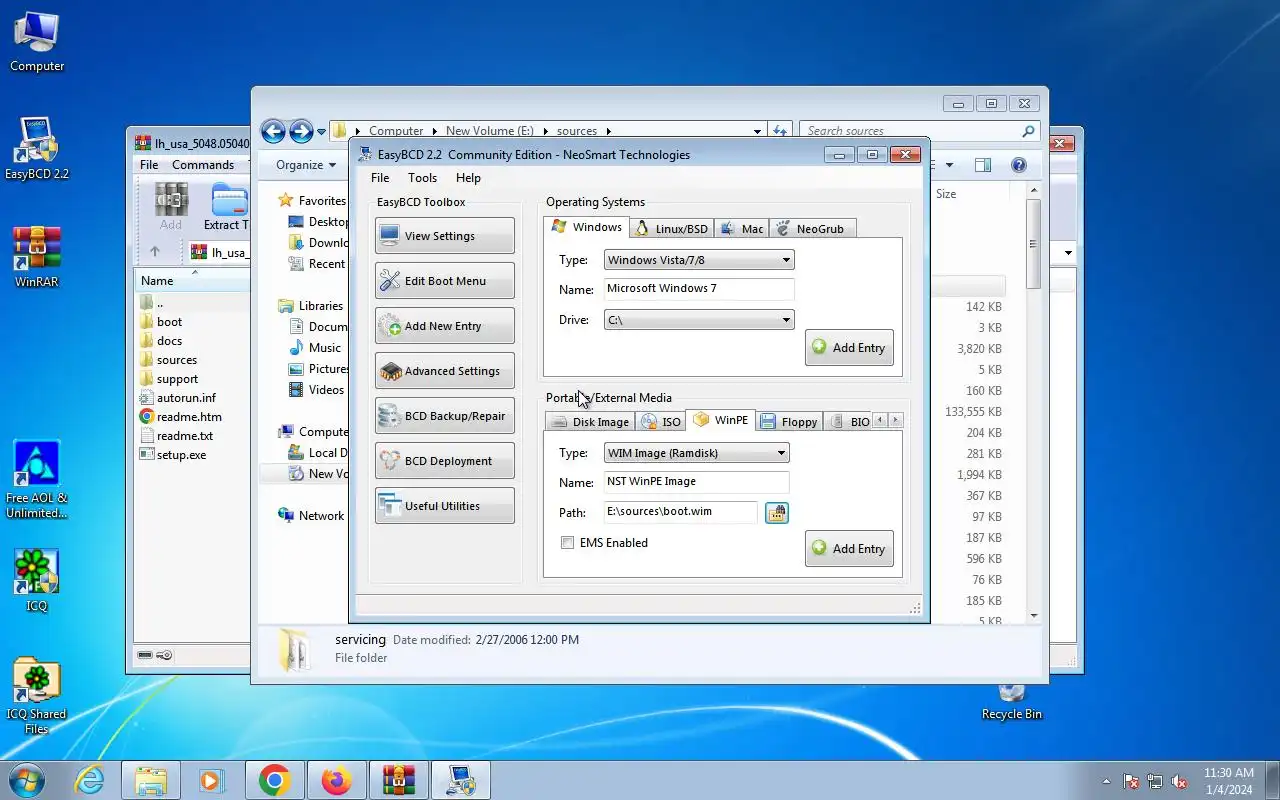Screen dimensions: 1280x800
Task: Open Advanced Settings in EasyBCD
Action: [445, 371]
